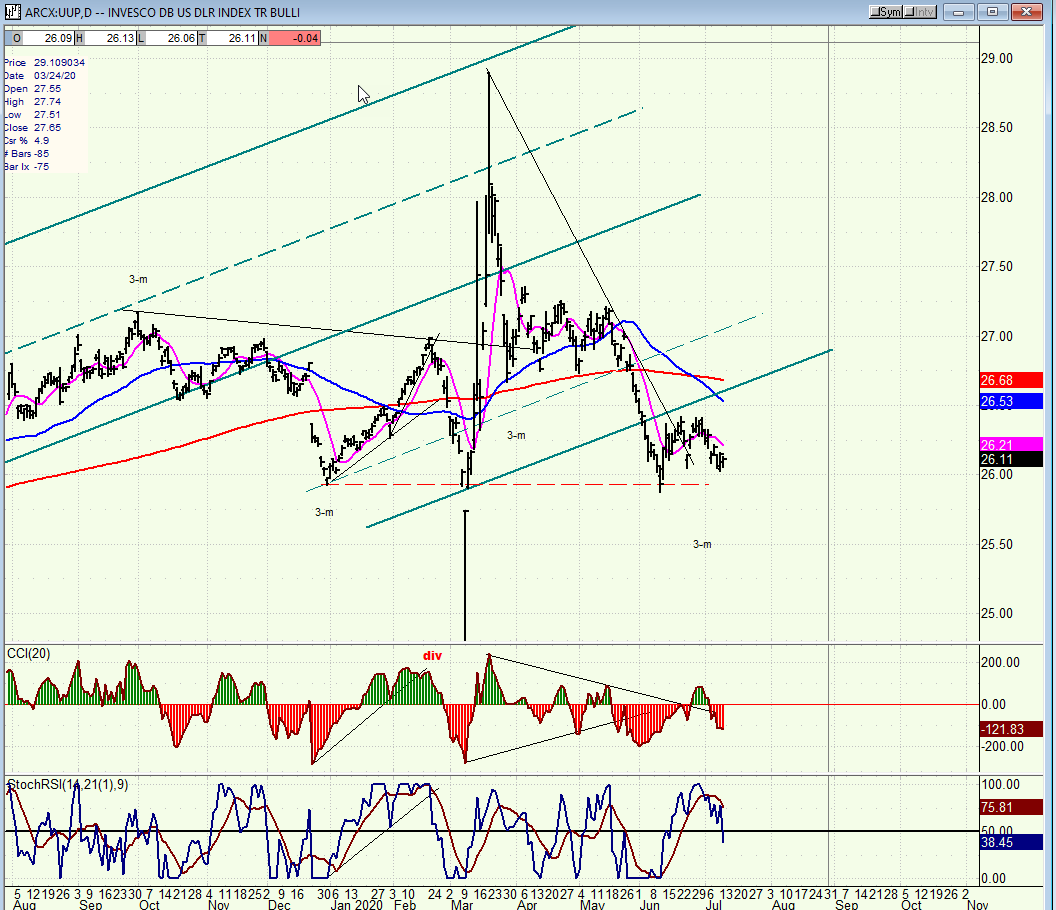Click the 75.81 StochRSI signal value tag

coord(1011,807)
